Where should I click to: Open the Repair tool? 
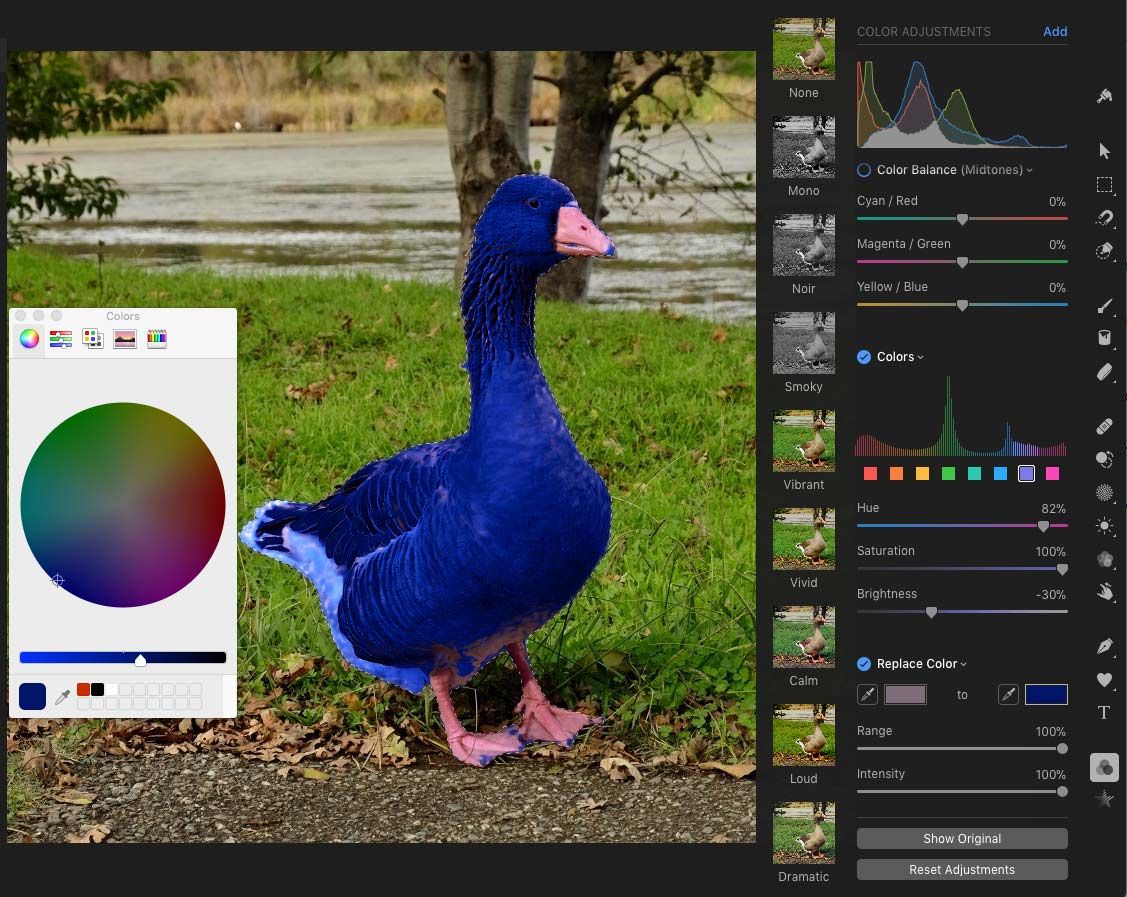(x=1104, y=426)
